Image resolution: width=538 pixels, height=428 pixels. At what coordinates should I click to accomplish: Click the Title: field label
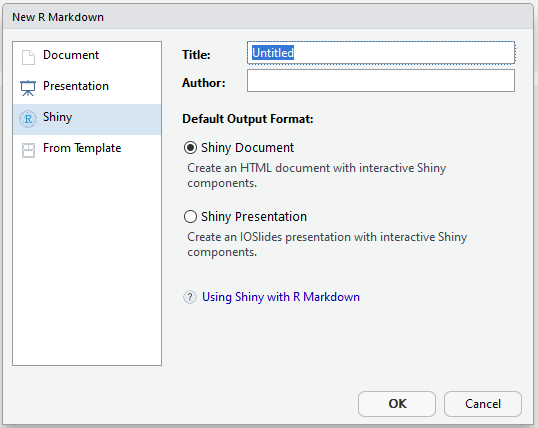(x=196, y=55)
